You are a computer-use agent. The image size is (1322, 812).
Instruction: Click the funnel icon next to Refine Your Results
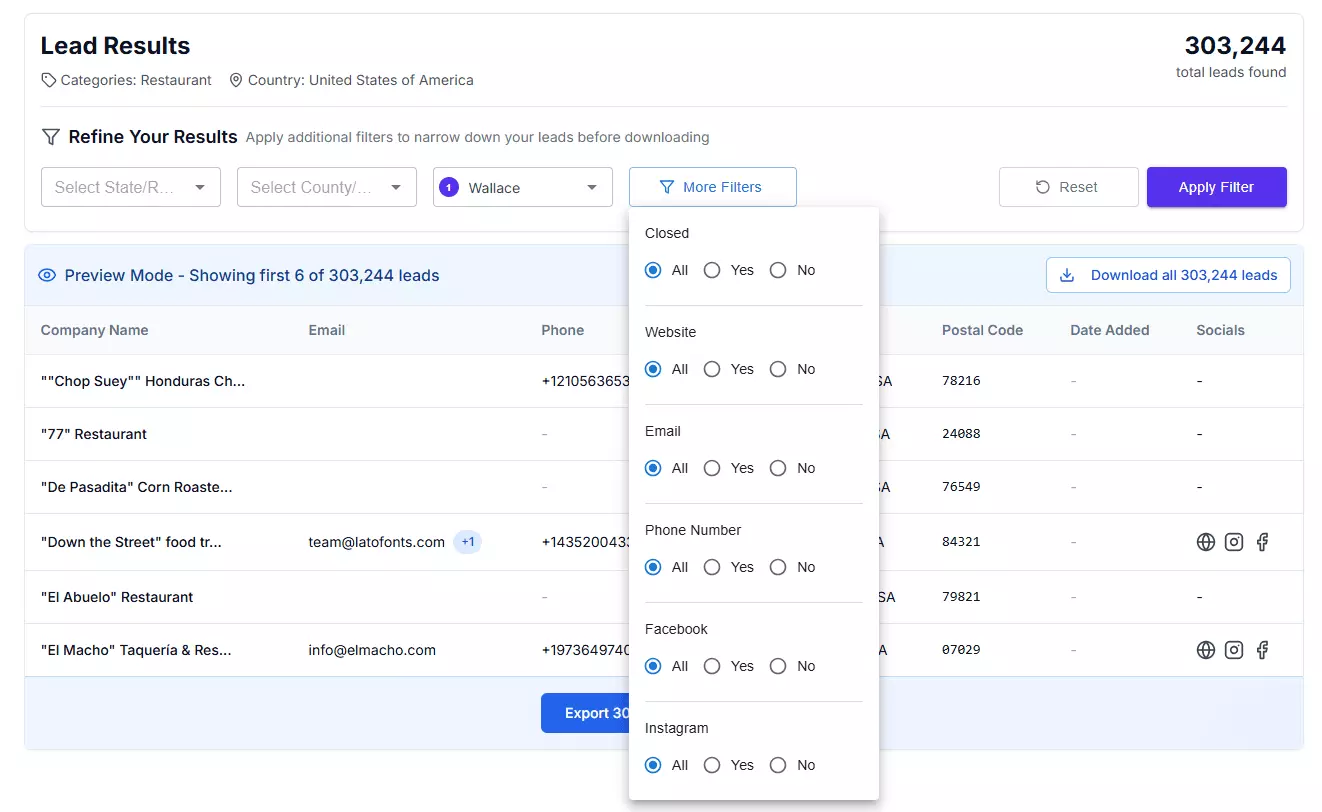(50, 137)
